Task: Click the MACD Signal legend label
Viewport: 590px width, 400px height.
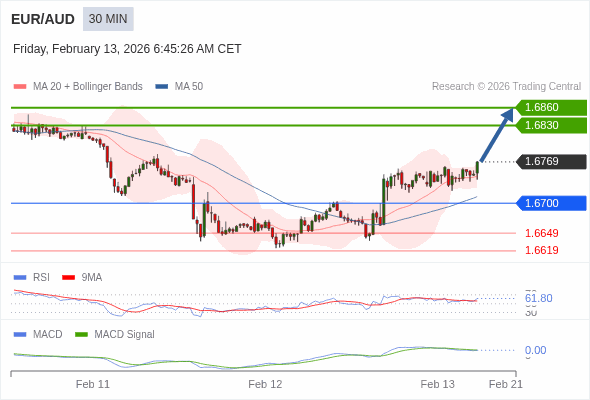Action: tap(125, 335)
